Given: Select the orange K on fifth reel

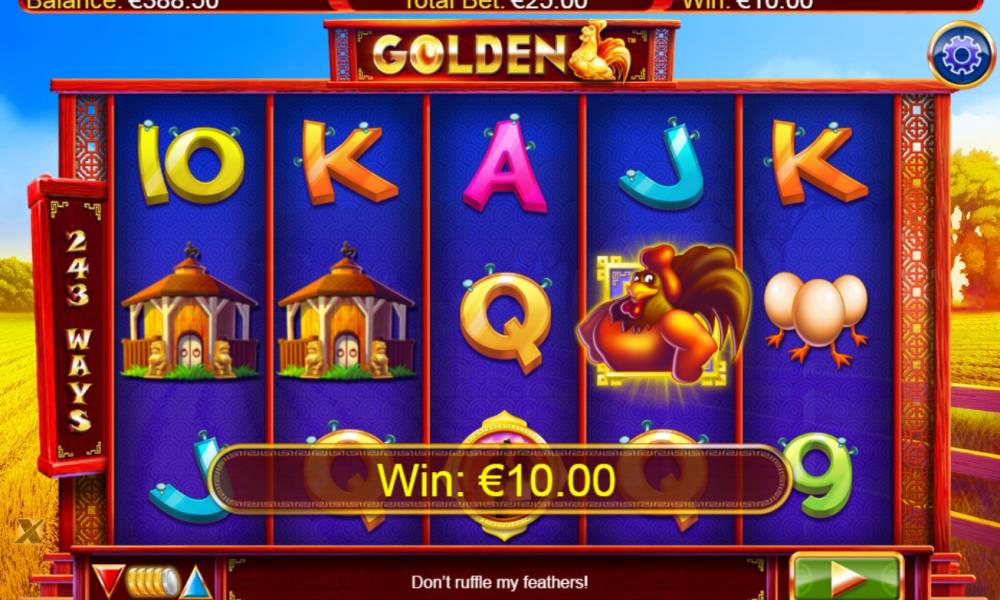Looking at the screenshot, I should click(818, 162).
